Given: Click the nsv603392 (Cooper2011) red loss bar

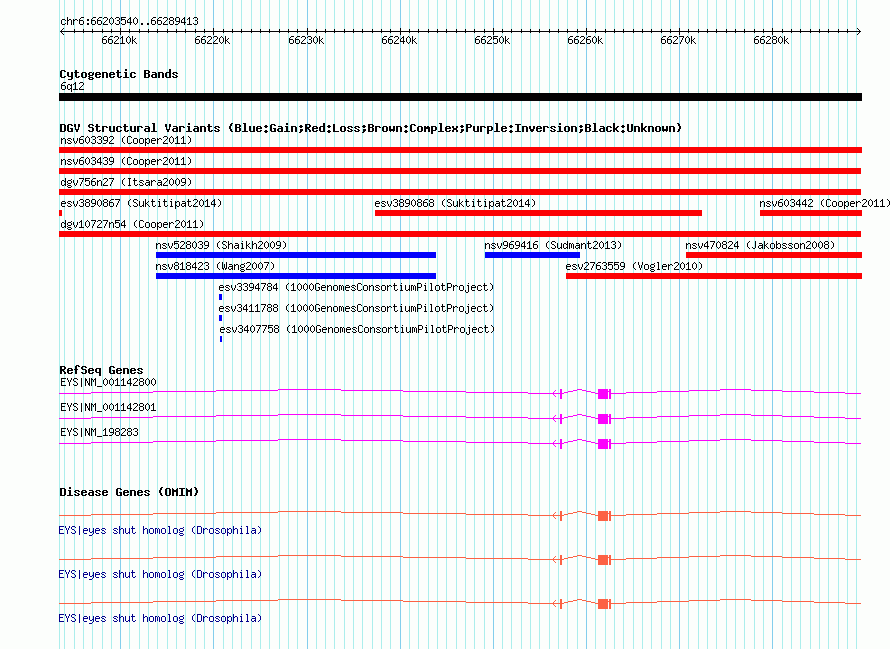Looking at the screenshot, I should coord(460,150).
